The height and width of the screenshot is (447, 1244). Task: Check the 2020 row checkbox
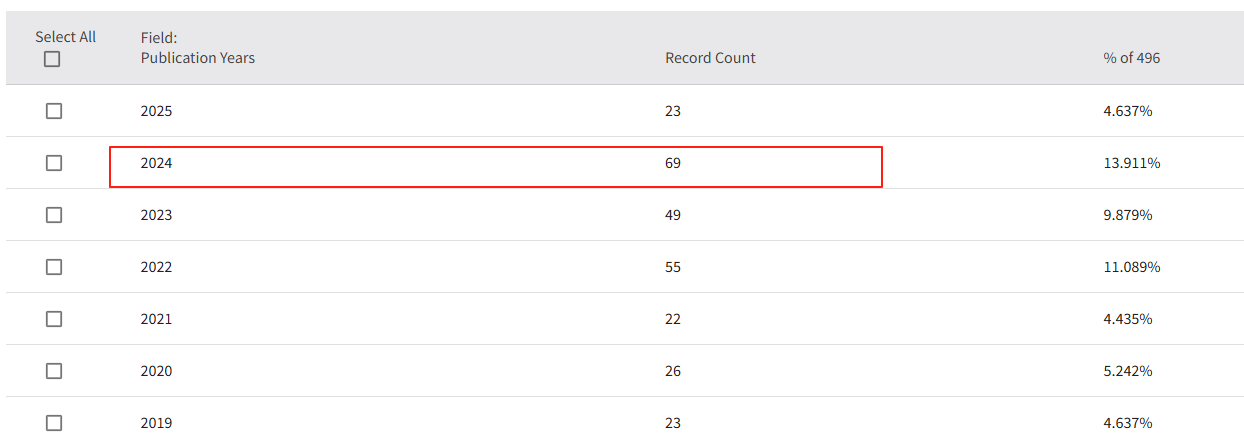tap(54, 371)
